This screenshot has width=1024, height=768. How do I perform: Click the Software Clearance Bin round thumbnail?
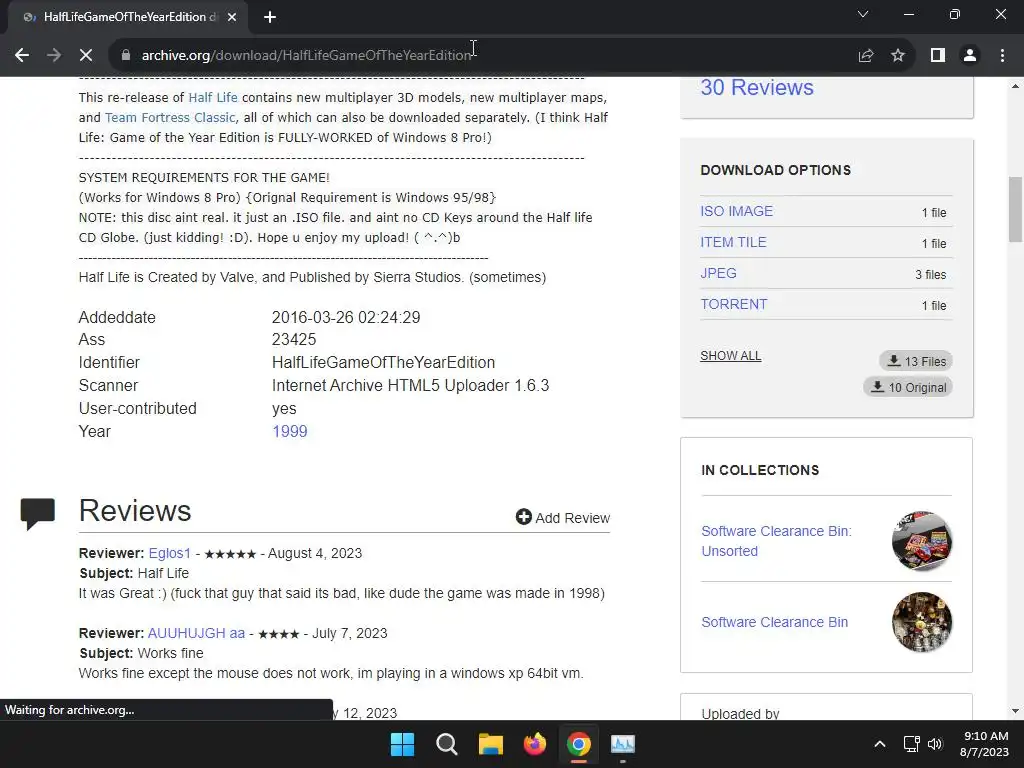921,622
